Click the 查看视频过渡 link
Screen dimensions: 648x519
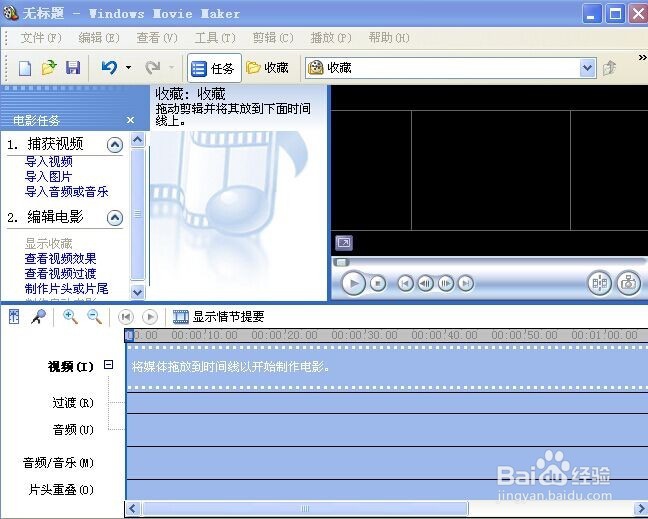coord(60,274)
